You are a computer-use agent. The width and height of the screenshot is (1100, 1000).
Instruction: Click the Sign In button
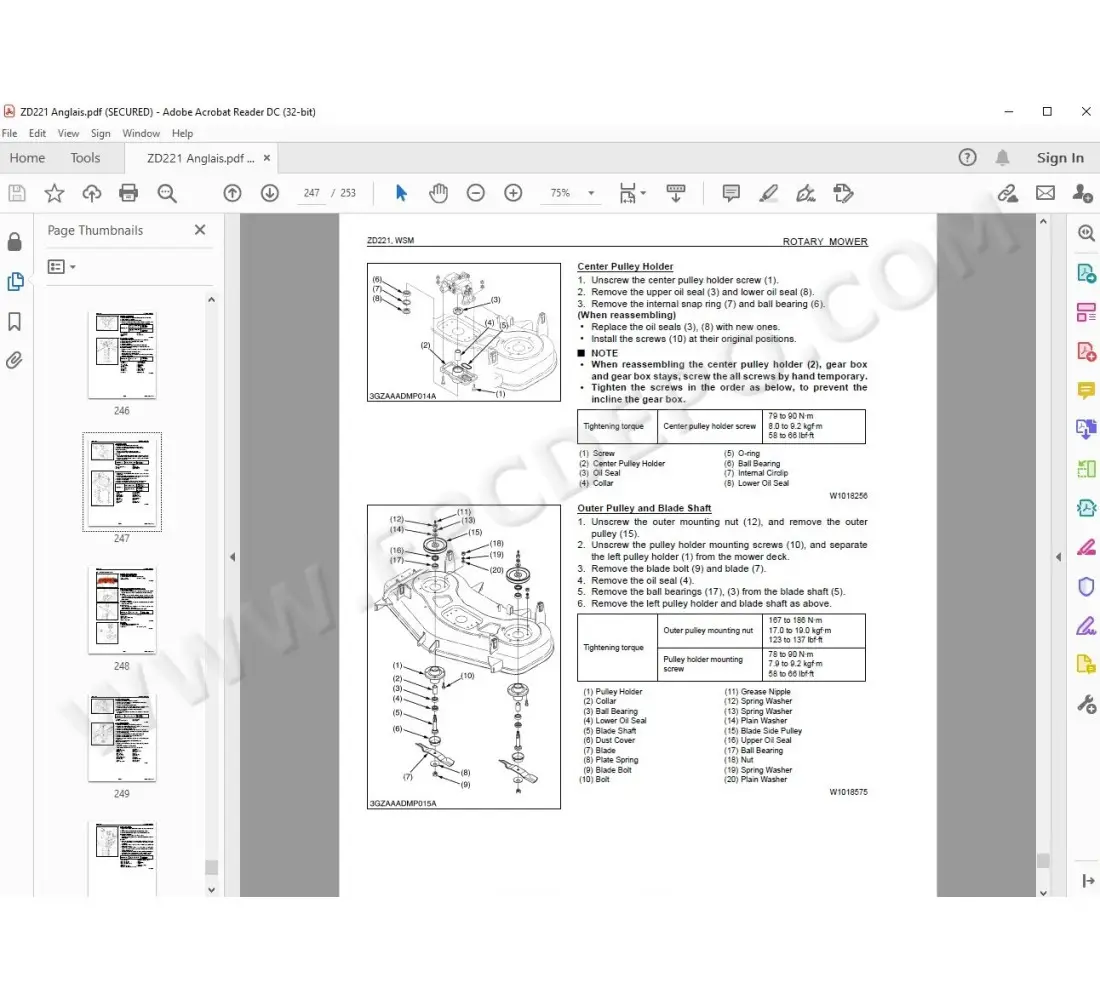click(1060, 158)
